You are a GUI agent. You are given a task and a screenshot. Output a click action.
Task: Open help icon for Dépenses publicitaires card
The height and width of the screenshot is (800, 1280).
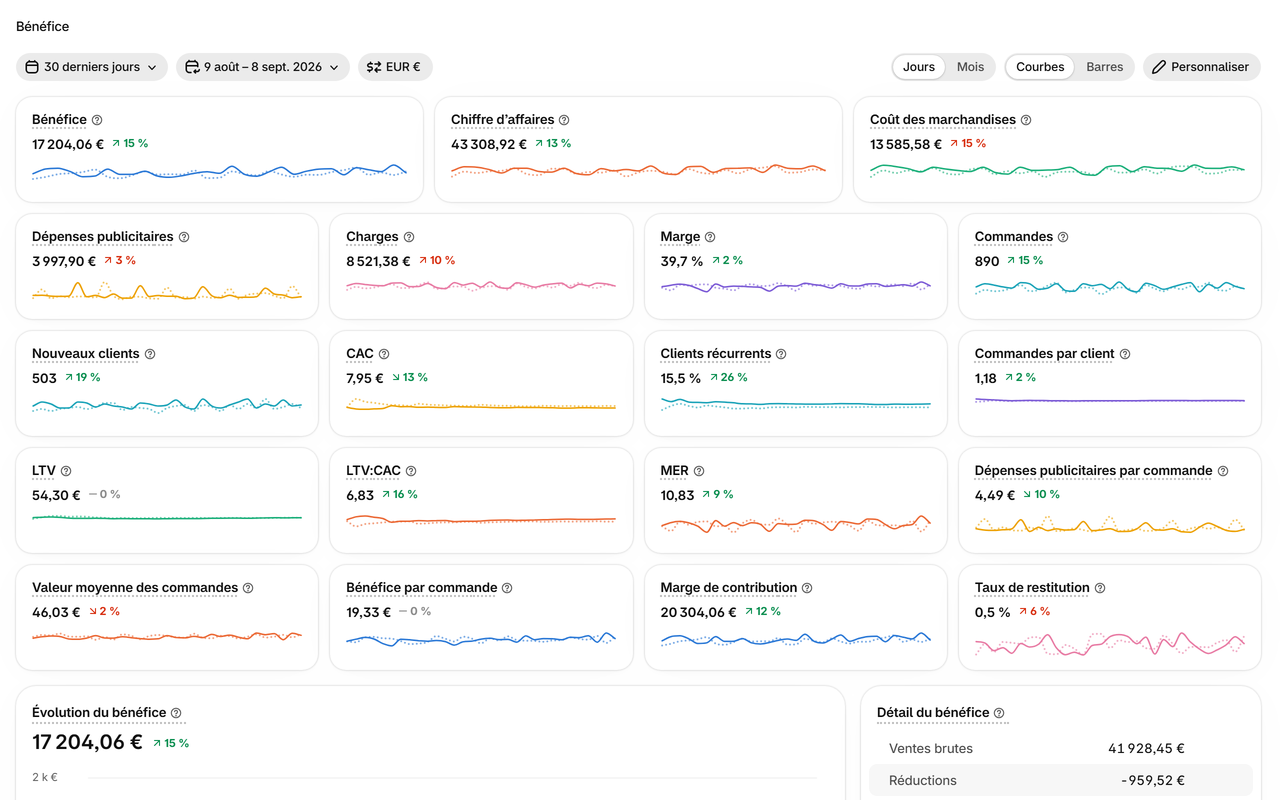tap(184, 237)
